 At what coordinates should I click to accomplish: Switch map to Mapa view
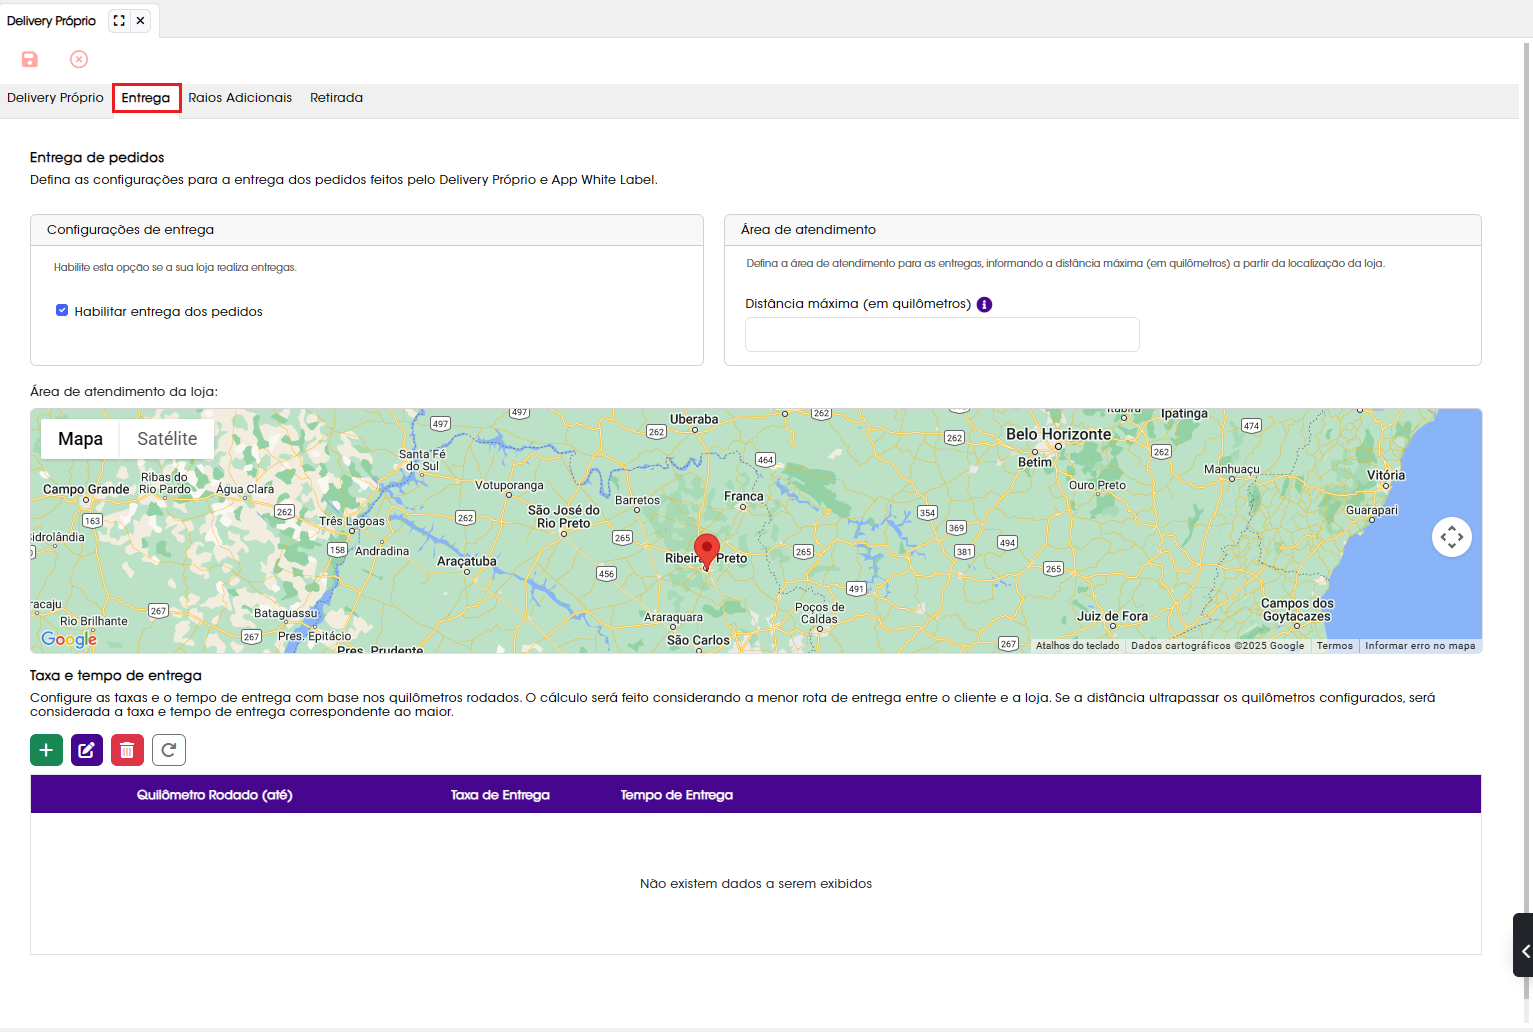coord(80,439)
